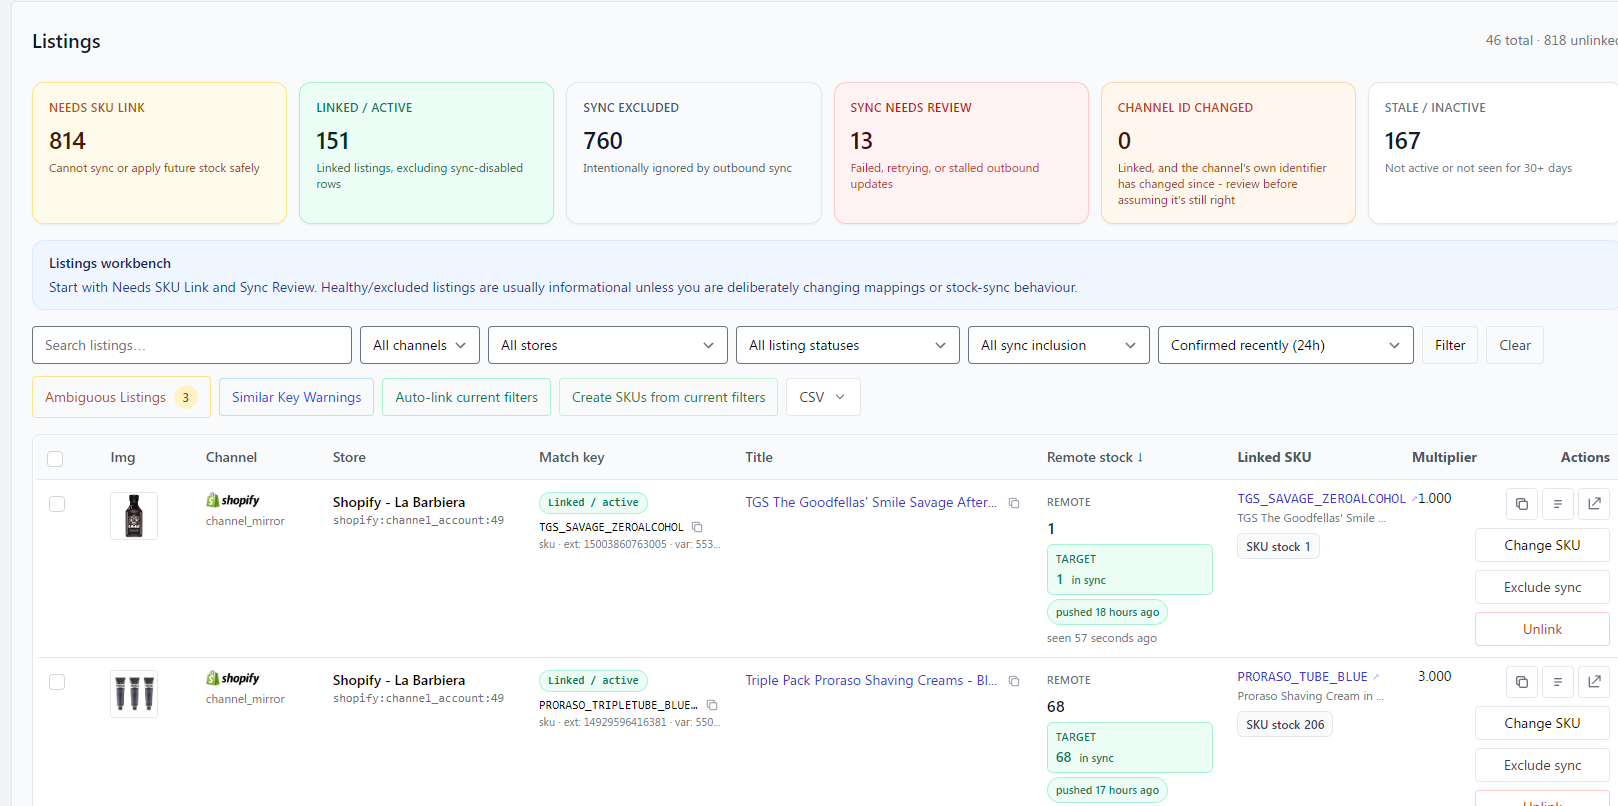Open the Goodfellas aftershave product thumbnail
This screenshot has height=806, width=1618.
[134, 516]
